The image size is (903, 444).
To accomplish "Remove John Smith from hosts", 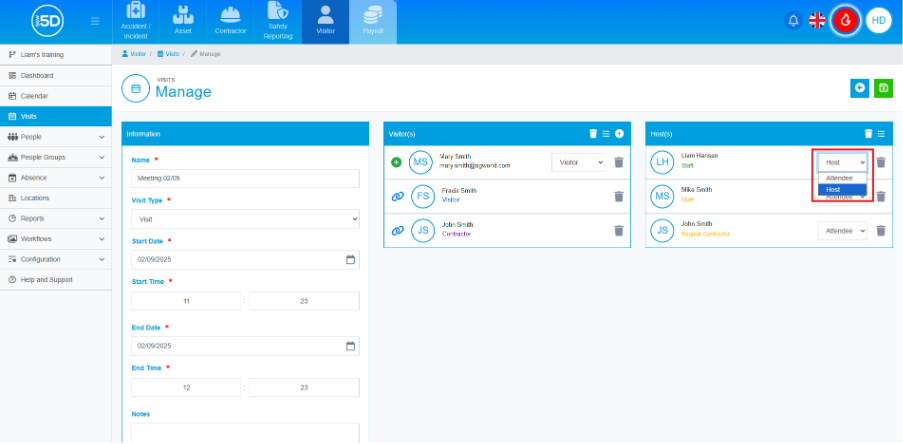I will coord(881,230).
